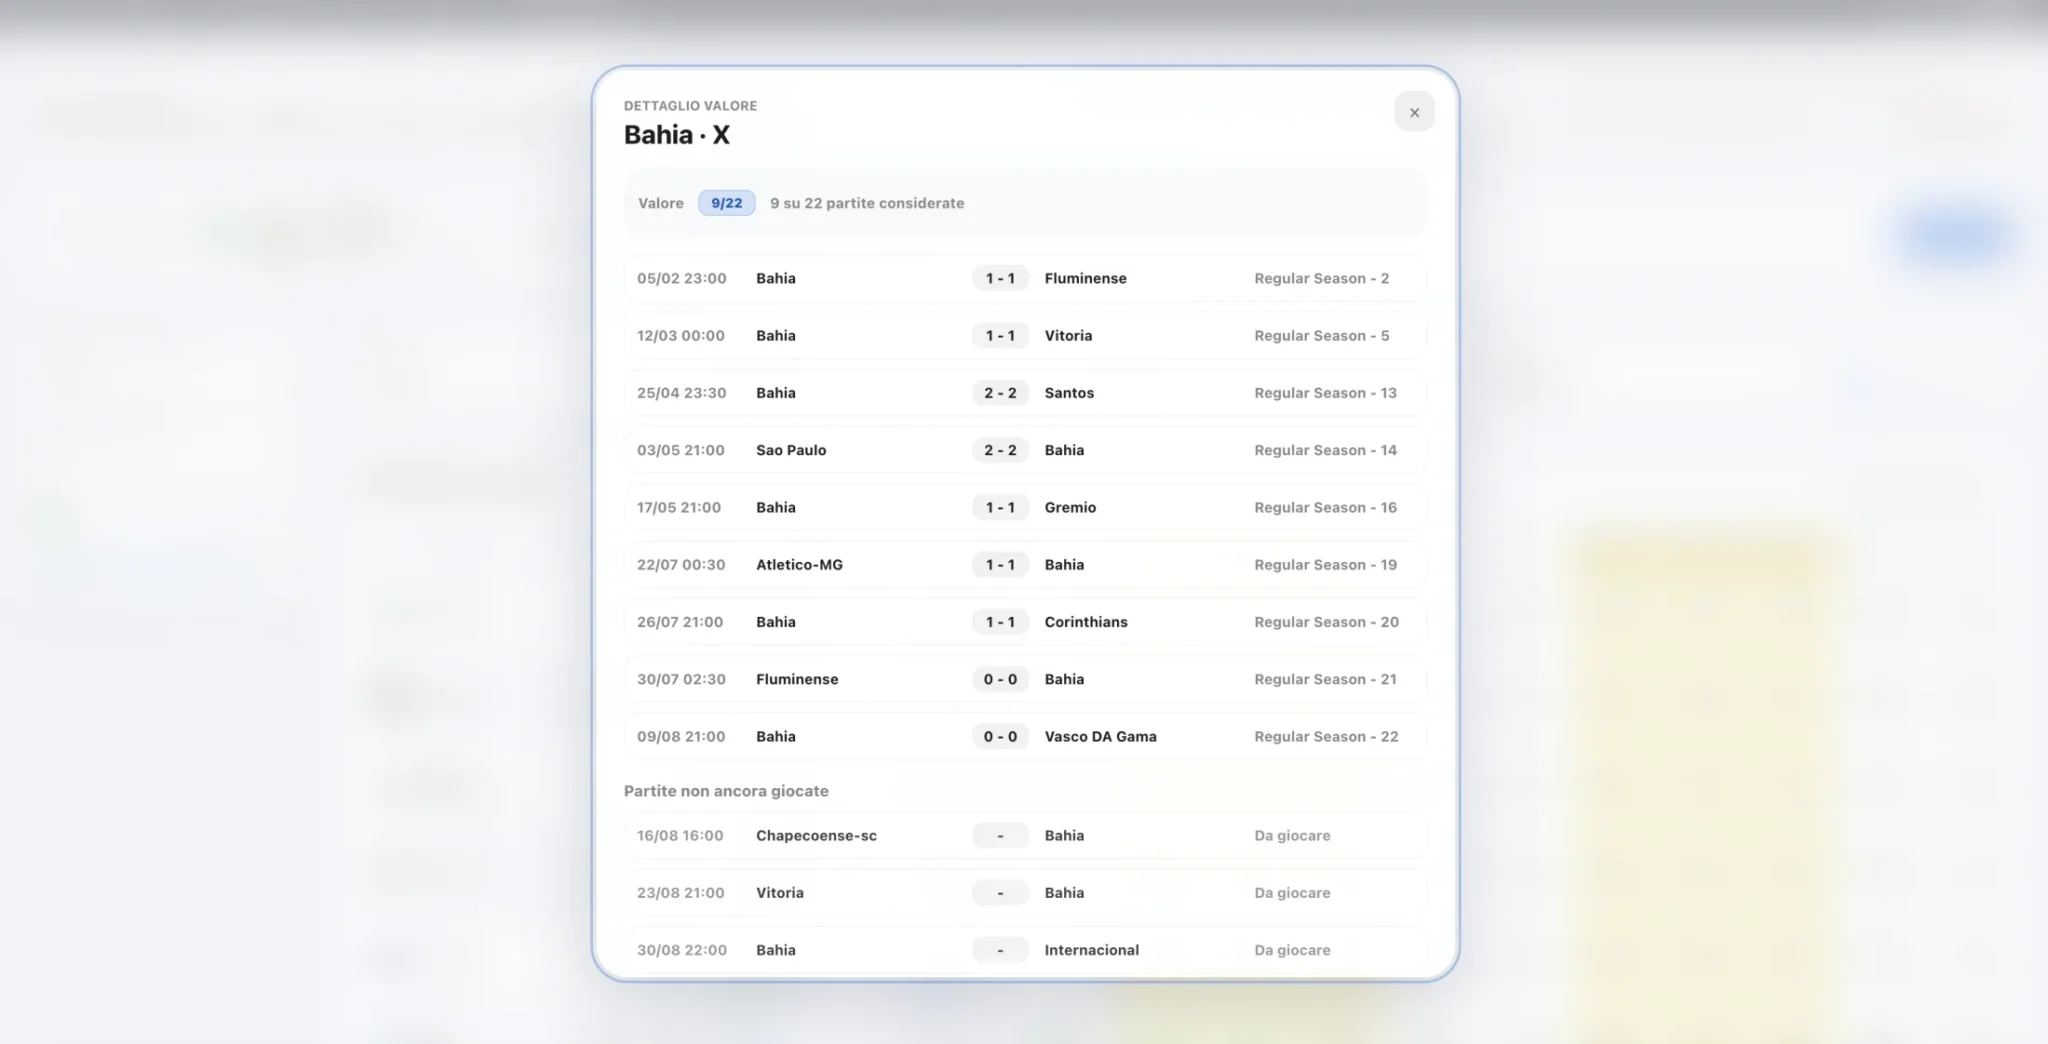Select the Bahia vs Corinthians row
The width and height of the screenshot is (2048, 1044).
click(x=1025, y=622)
